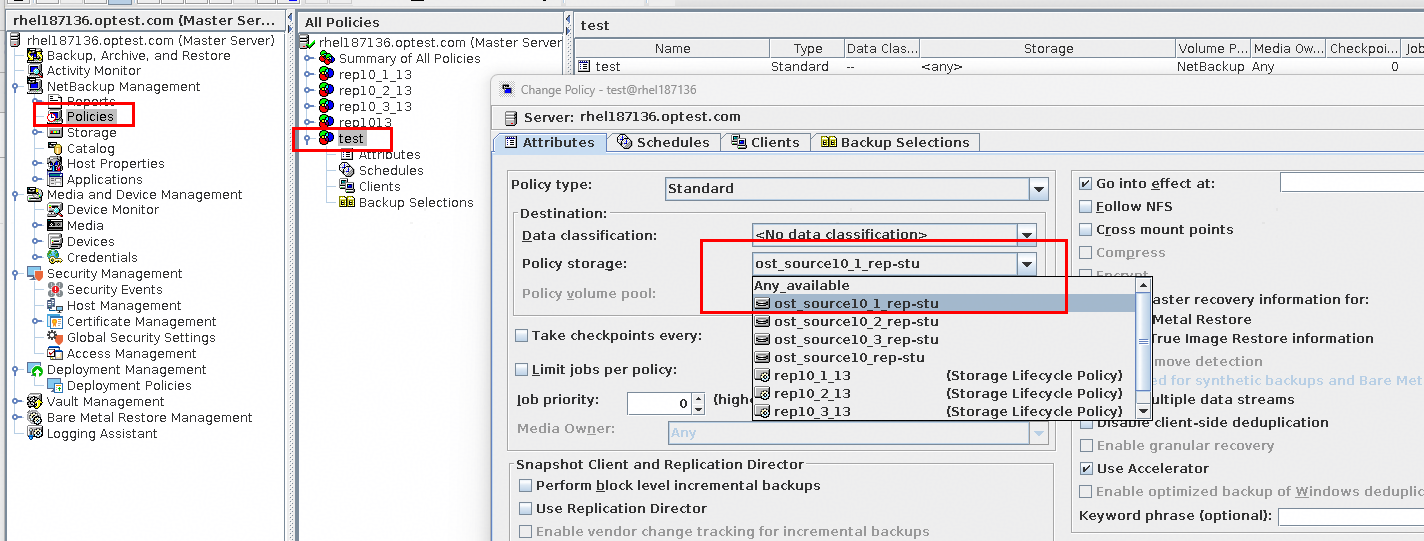Choose ost_source10_2_rep-stu storage unit
The image size is (1424, 541).
[x=944, y=322]
